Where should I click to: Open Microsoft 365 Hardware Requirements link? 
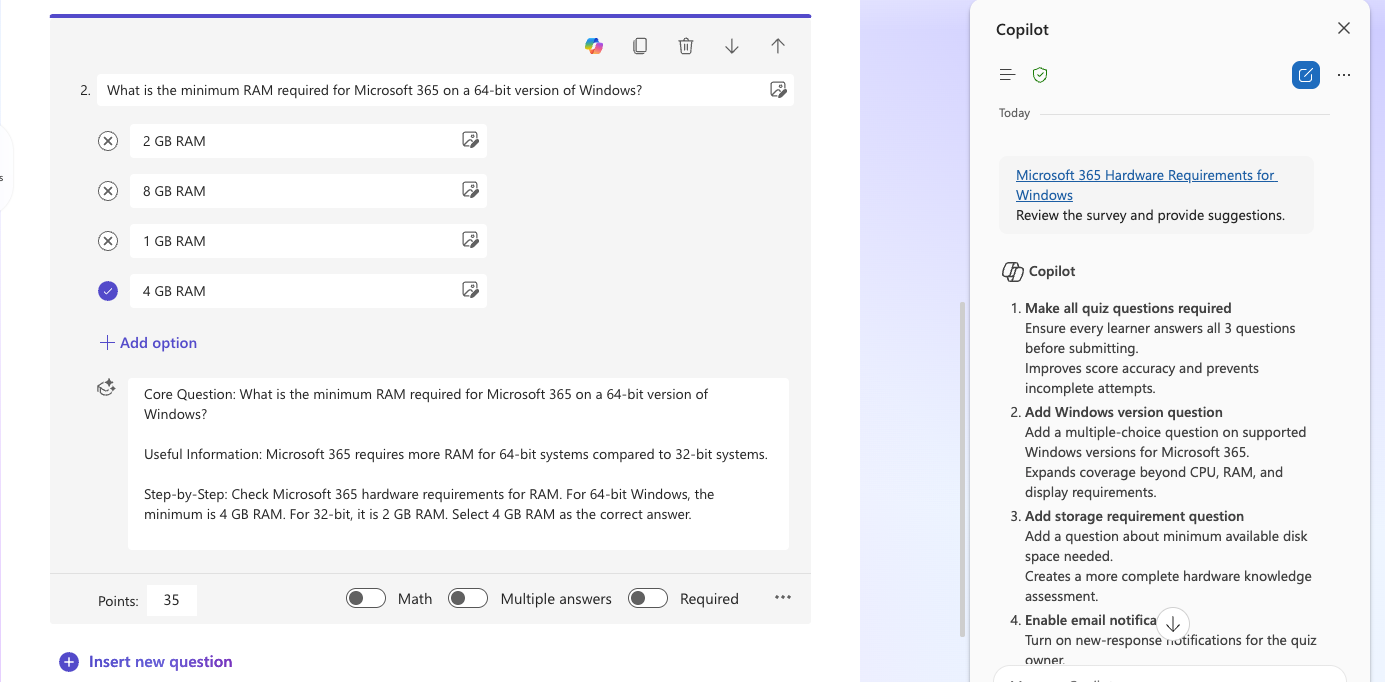(x=1146, y=185)
